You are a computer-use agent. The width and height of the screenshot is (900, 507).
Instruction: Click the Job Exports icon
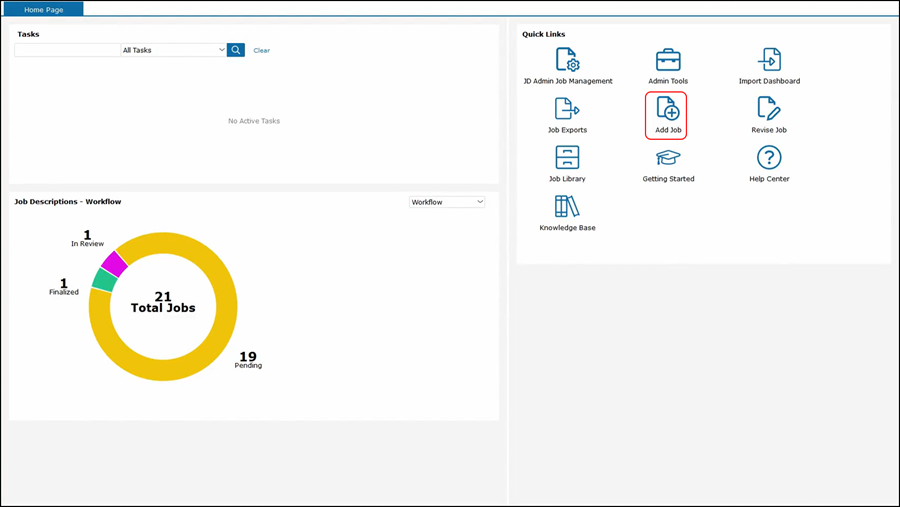coord(567,109)
